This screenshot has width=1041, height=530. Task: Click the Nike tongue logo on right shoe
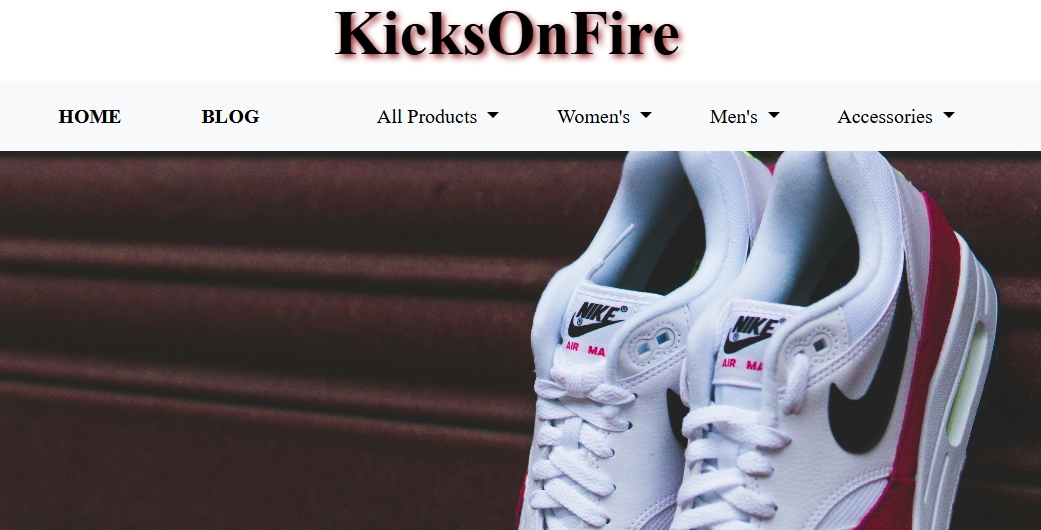[x=754, y=334]
